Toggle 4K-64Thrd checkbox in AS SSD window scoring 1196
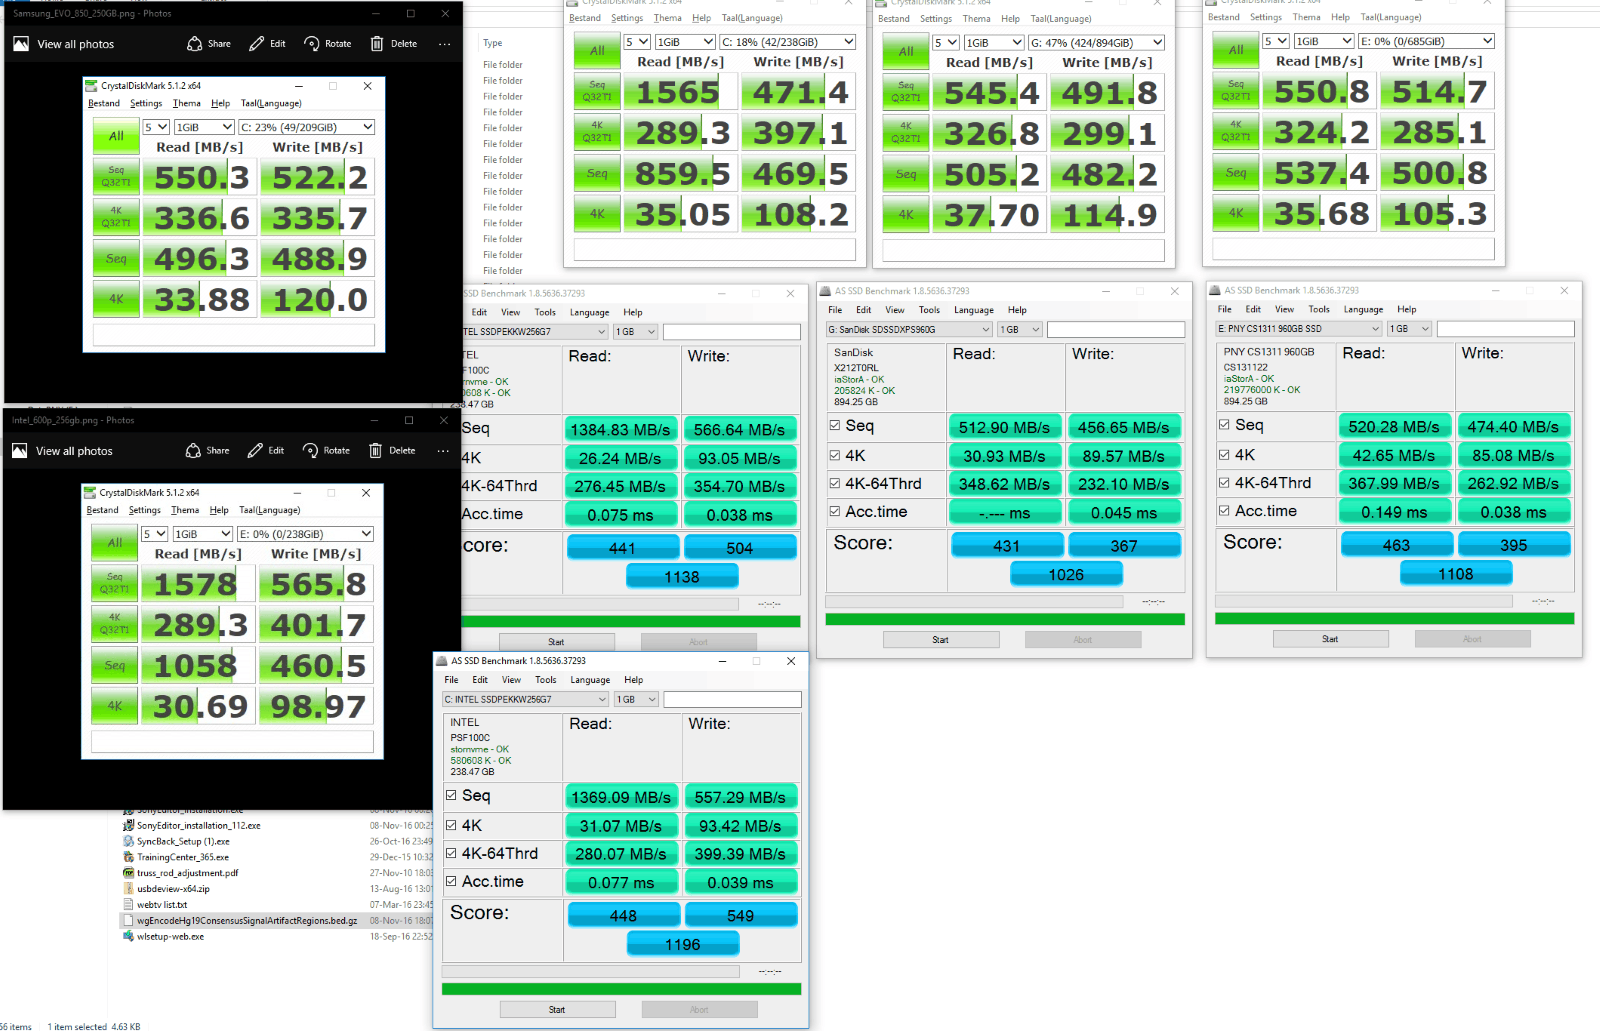 451,853
